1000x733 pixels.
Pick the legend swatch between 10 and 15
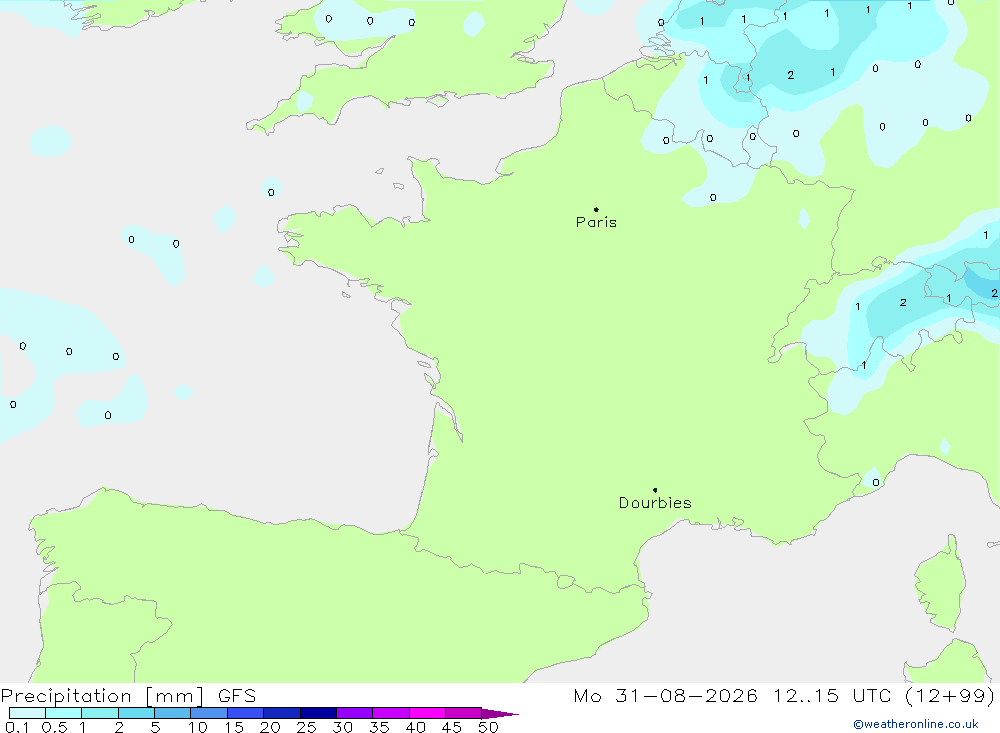(x=209, y=713)
